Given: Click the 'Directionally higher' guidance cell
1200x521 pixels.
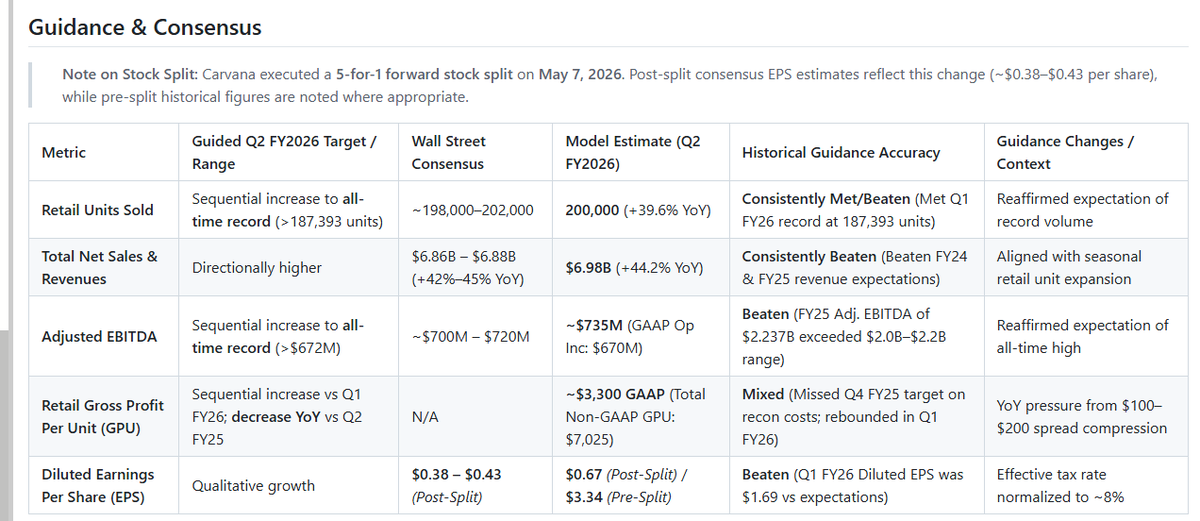Looking at the screenshot, I should coord(257,267).
